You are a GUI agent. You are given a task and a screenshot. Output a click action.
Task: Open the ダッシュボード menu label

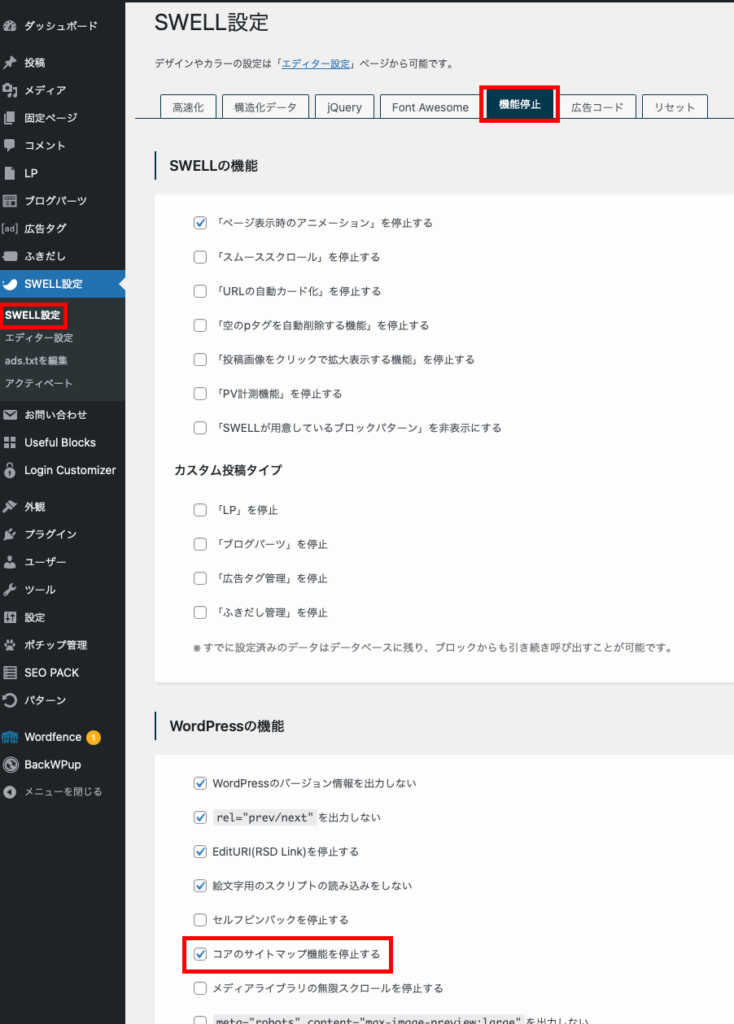tap(61, 26)
